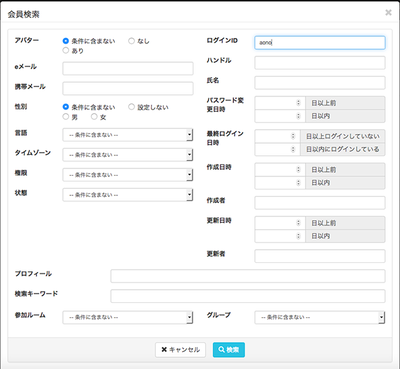Select 性別 条件に含まない radio option
The width and height of the screenshot is (400, 369).
[66, 107]
